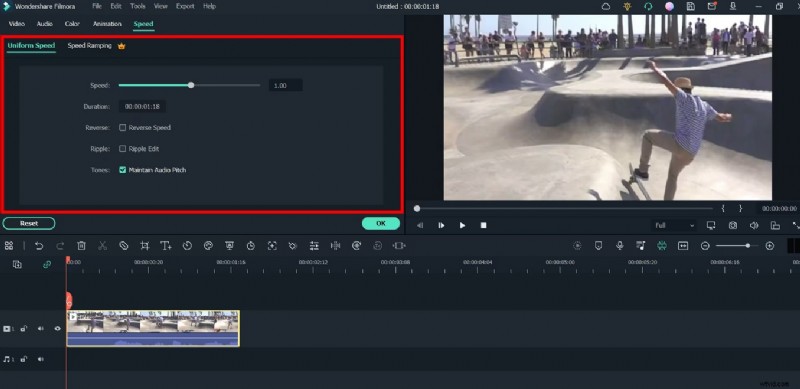Screen dimensions: 800x389
Task: Click the Reset button
Action: (29, 223)
